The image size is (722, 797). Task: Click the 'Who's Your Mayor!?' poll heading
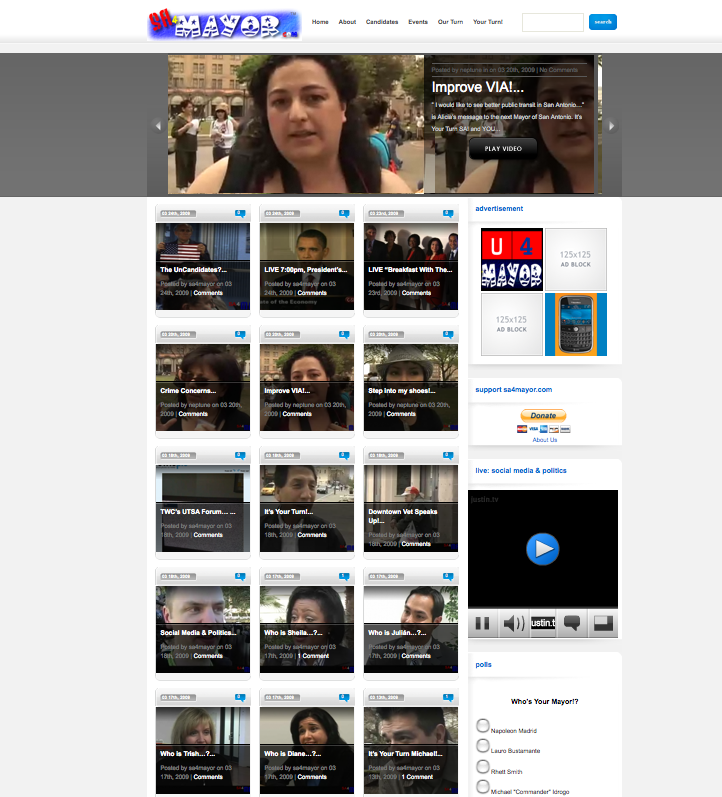click(545, 701)
